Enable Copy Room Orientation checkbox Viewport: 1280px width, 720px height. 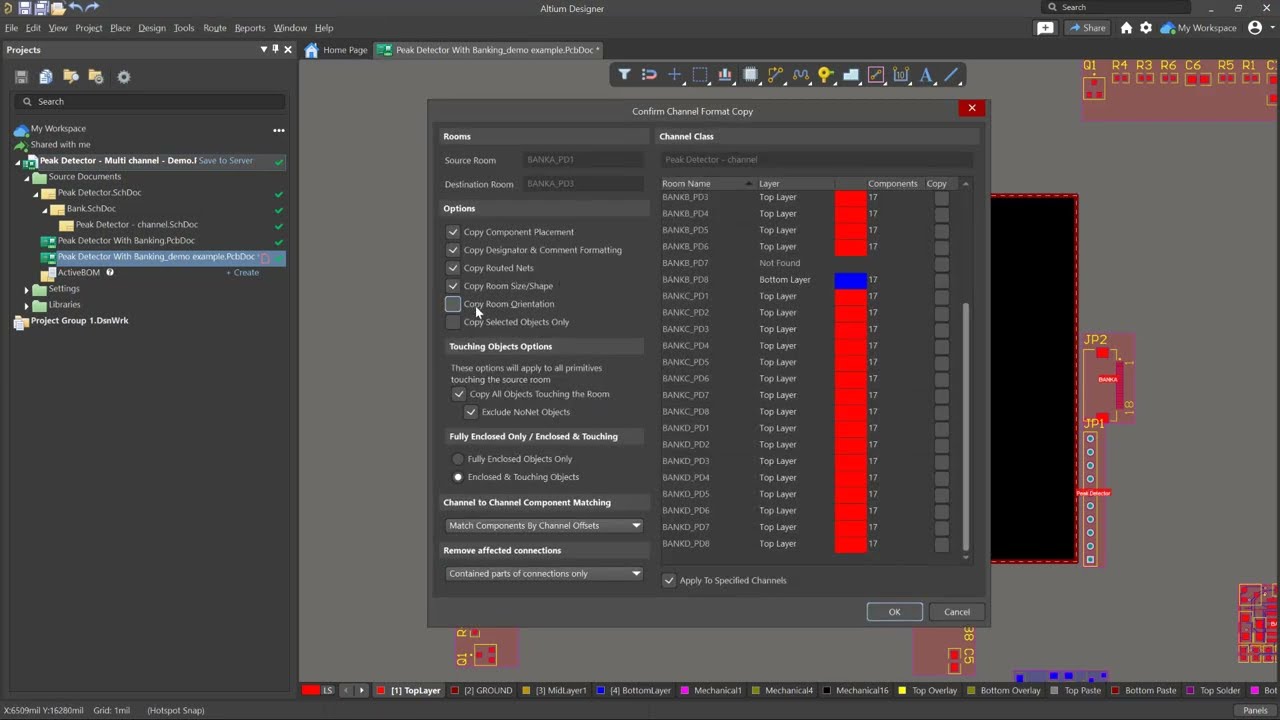coord(453,304)
